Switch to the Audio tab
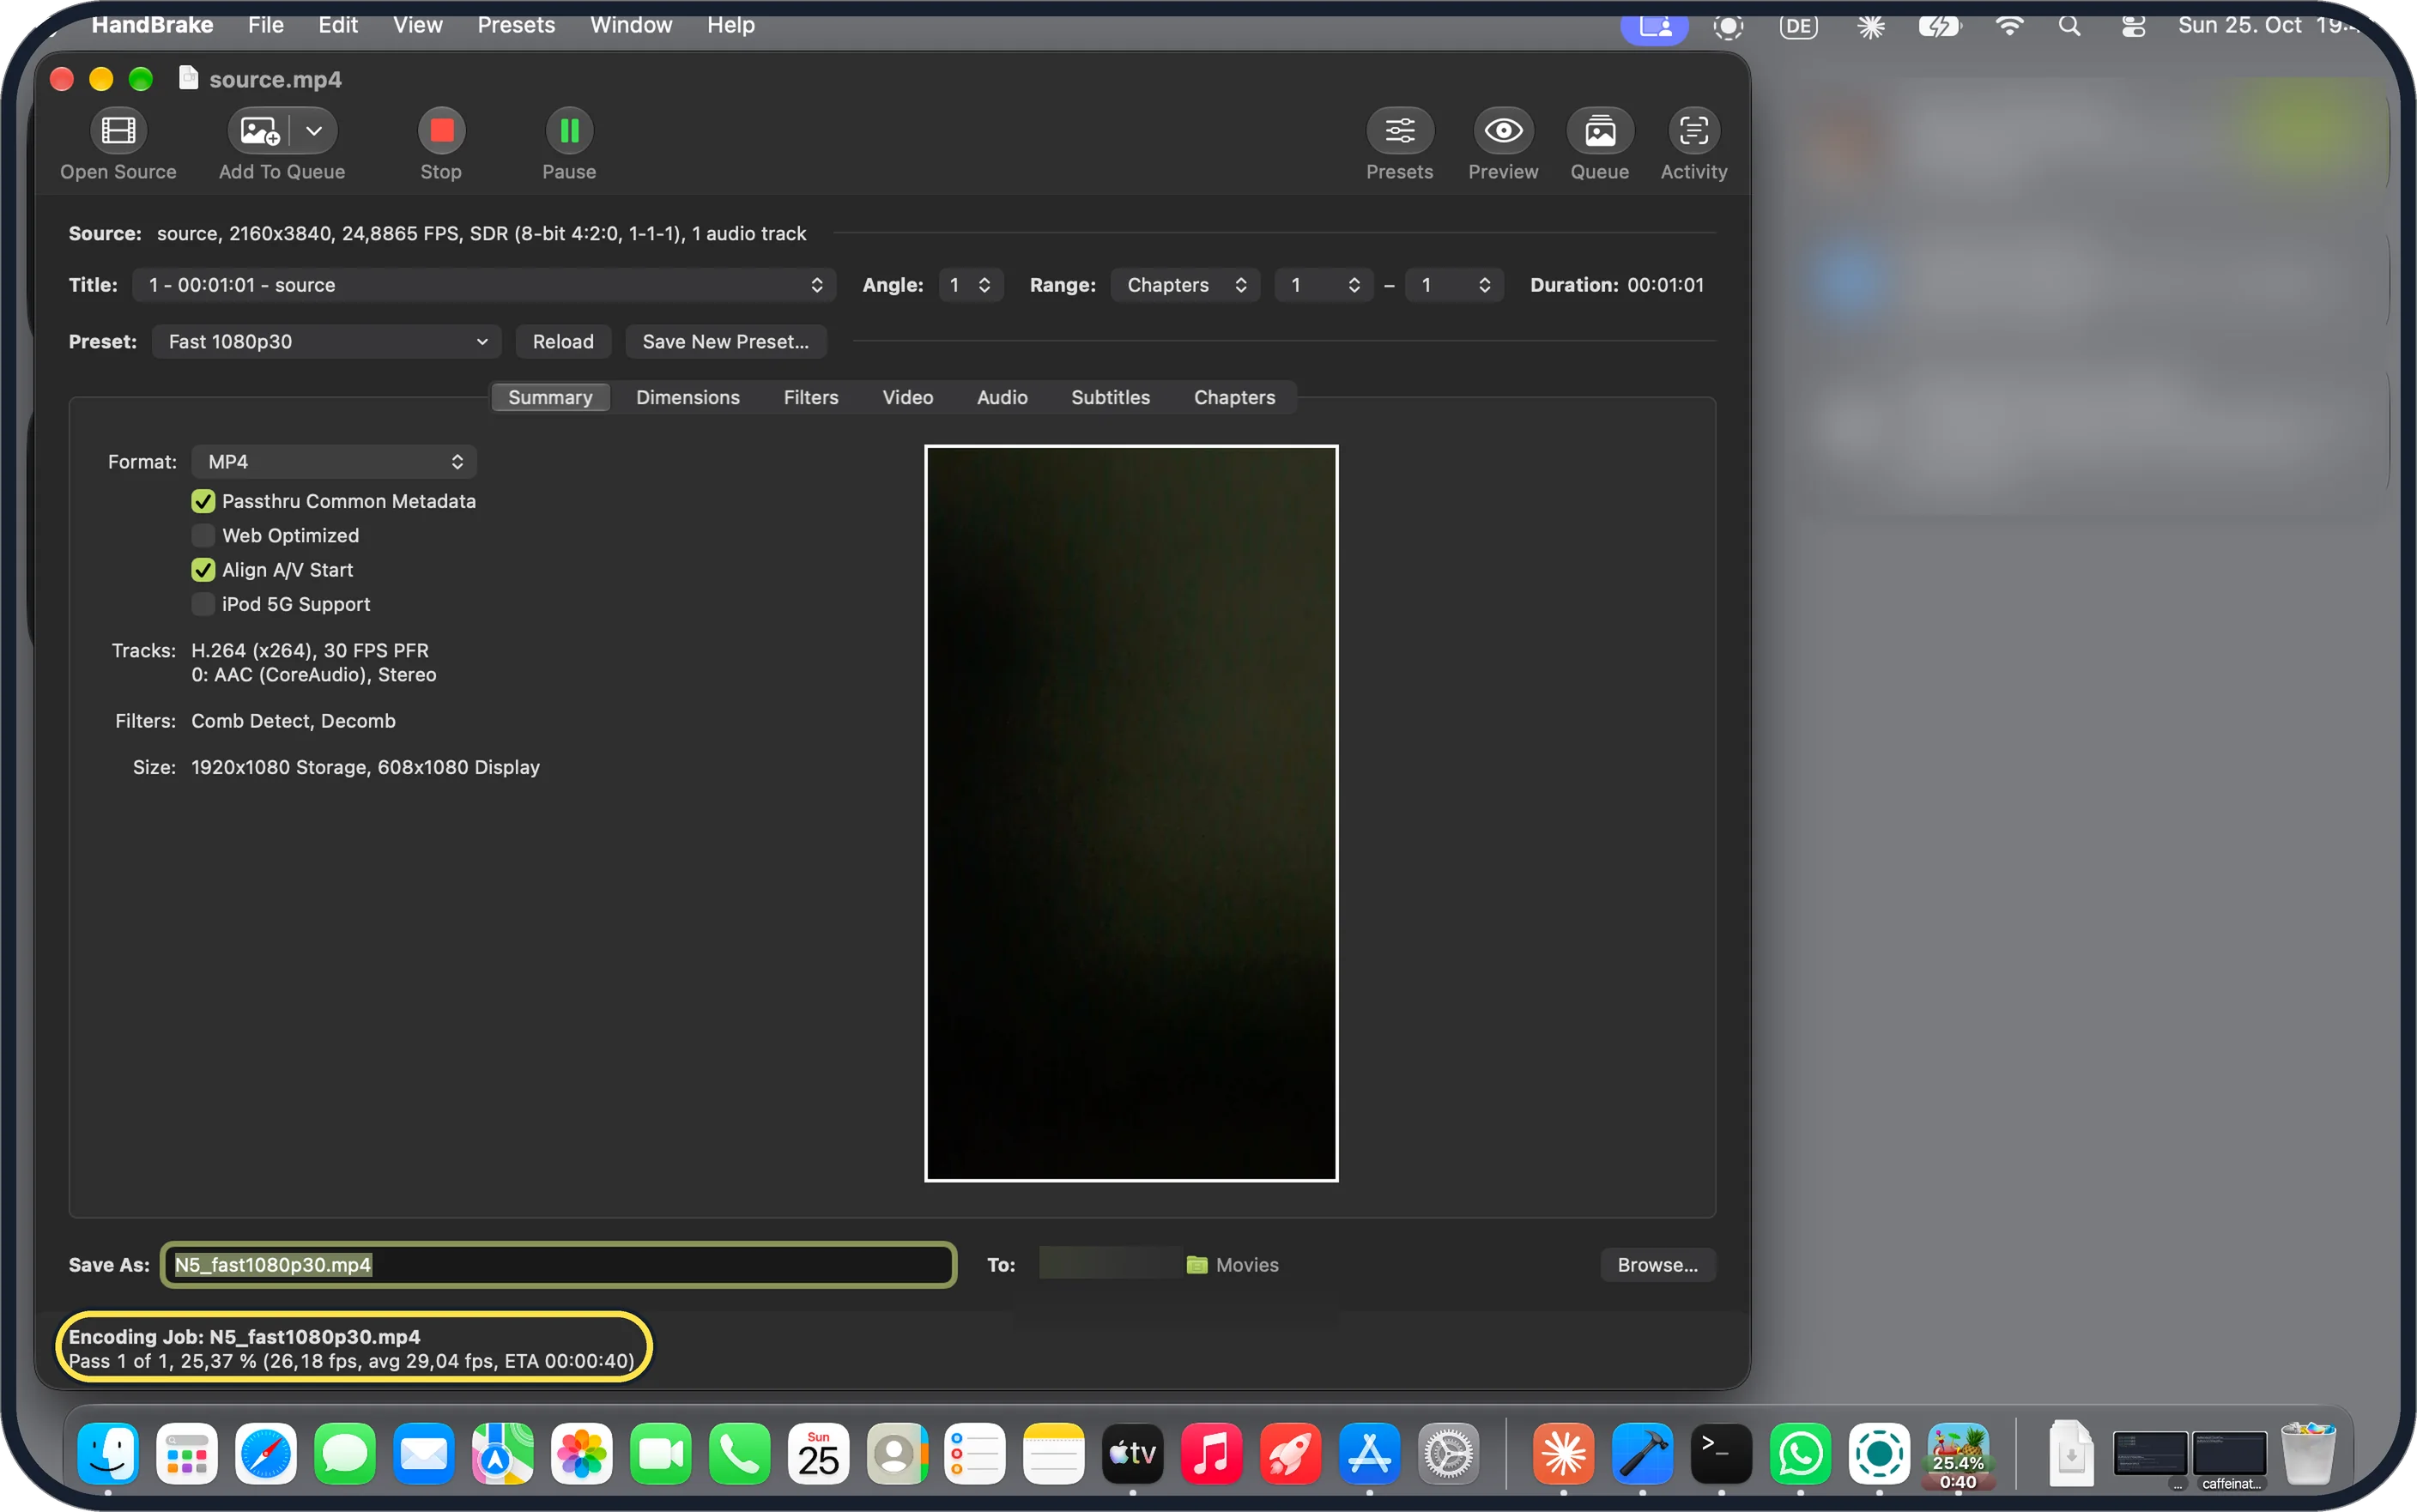The height and width of the screenshot is (1512, 2417). click(1002, 398)
